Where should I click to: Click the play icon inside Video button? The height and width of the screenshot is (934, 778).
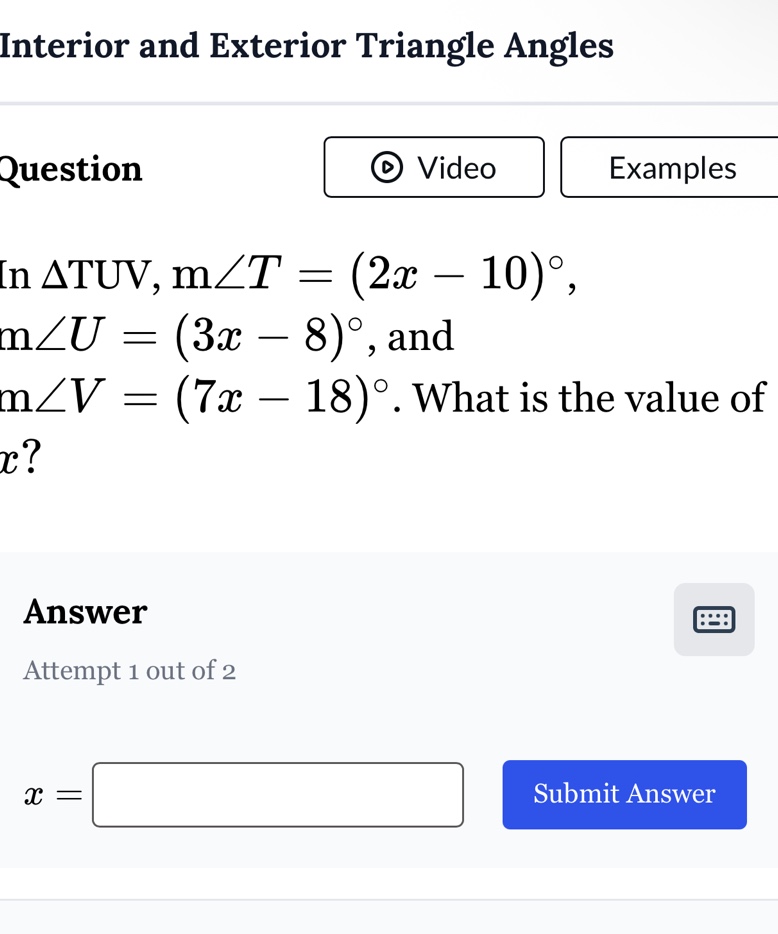pyautogui.click(x=385, y=168)
